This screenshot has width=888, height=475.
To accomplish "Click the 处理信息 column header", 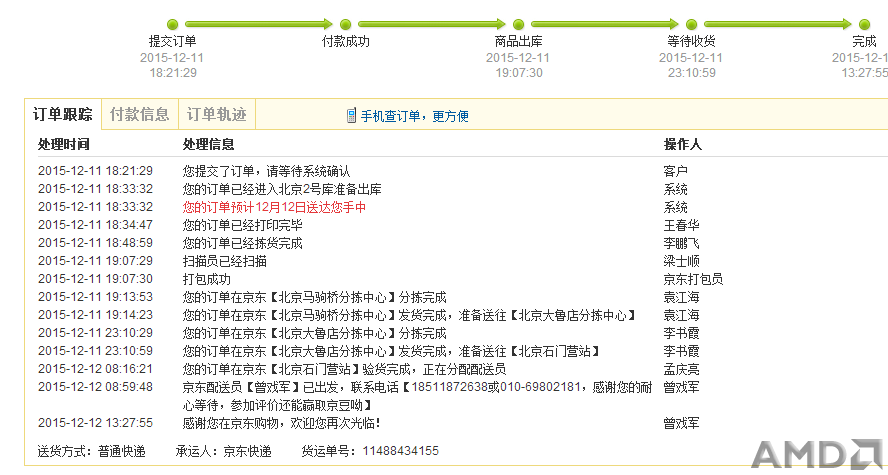I will [x=208, y=144].
